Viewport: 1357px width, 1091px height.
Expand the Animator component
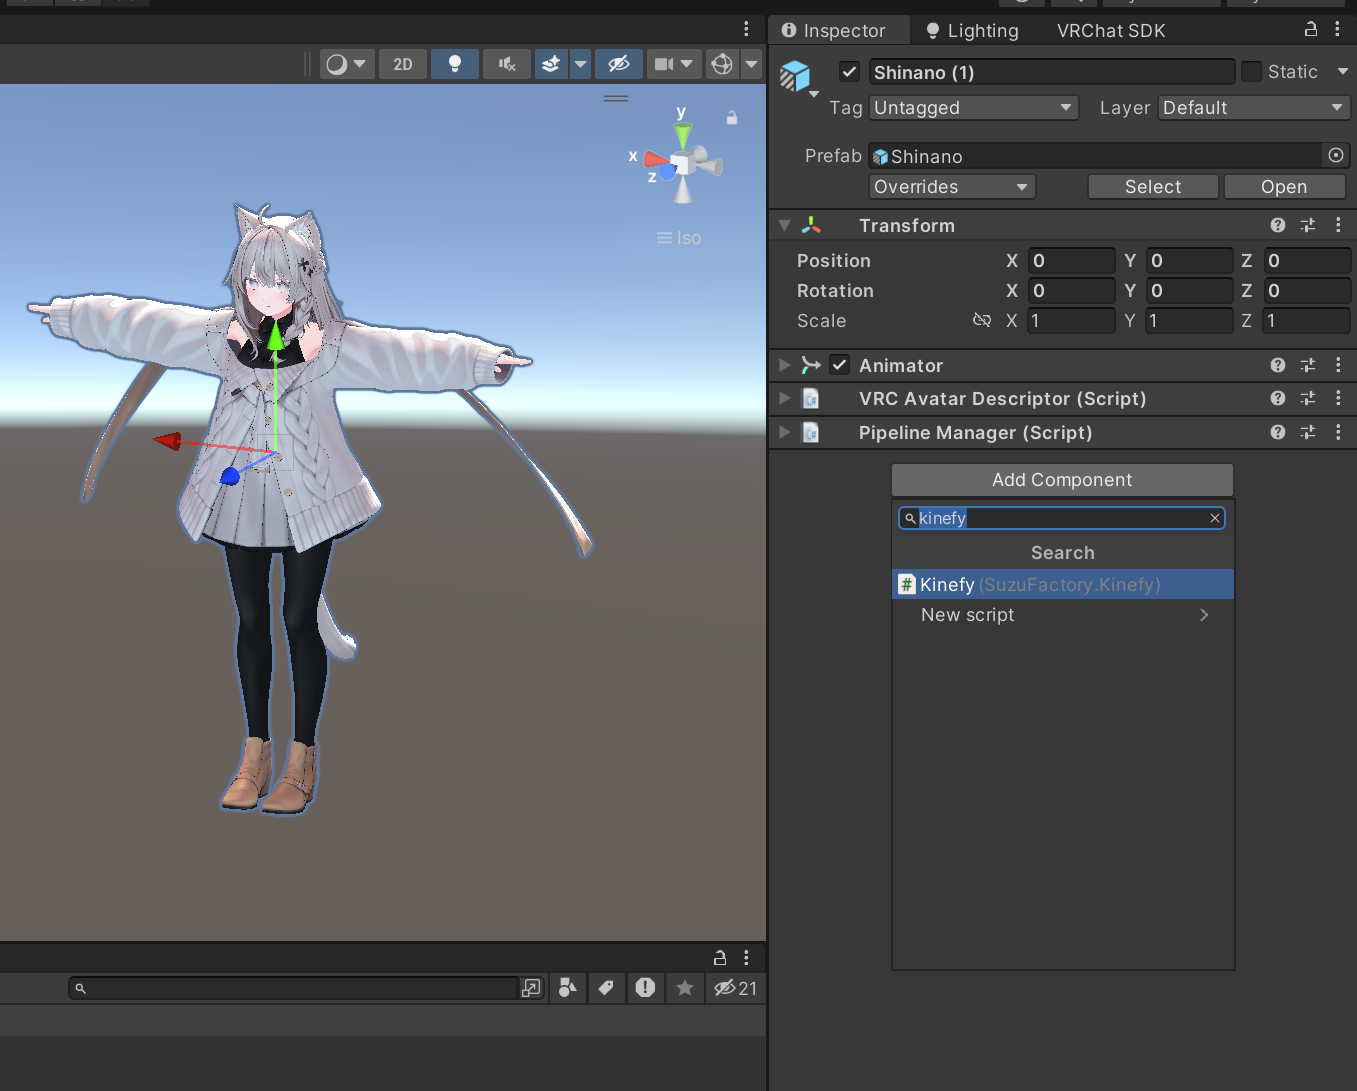(x=785, y=365)
